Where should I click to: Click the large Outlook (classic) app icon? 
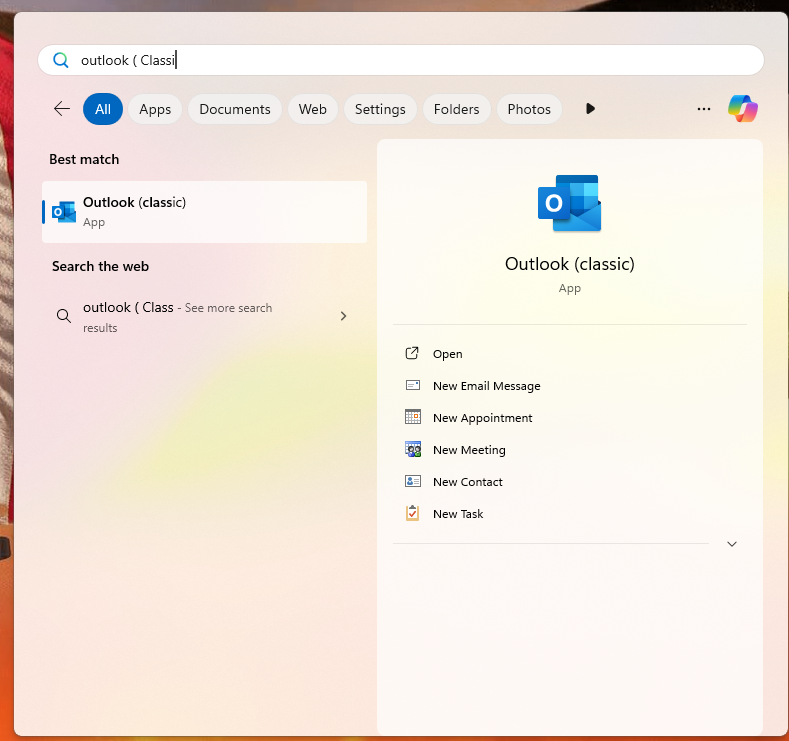(x=569, y=204)
